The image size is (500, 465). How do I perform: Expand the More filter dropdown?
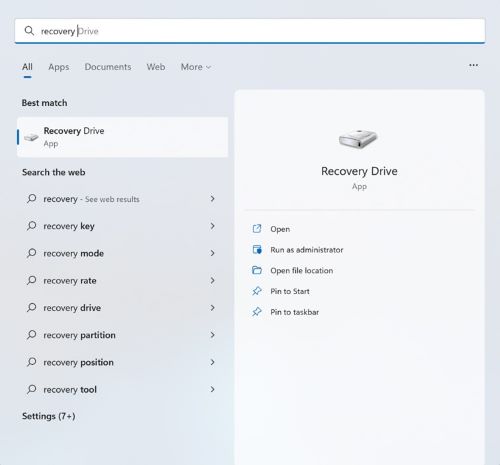(x=196, y=67)
